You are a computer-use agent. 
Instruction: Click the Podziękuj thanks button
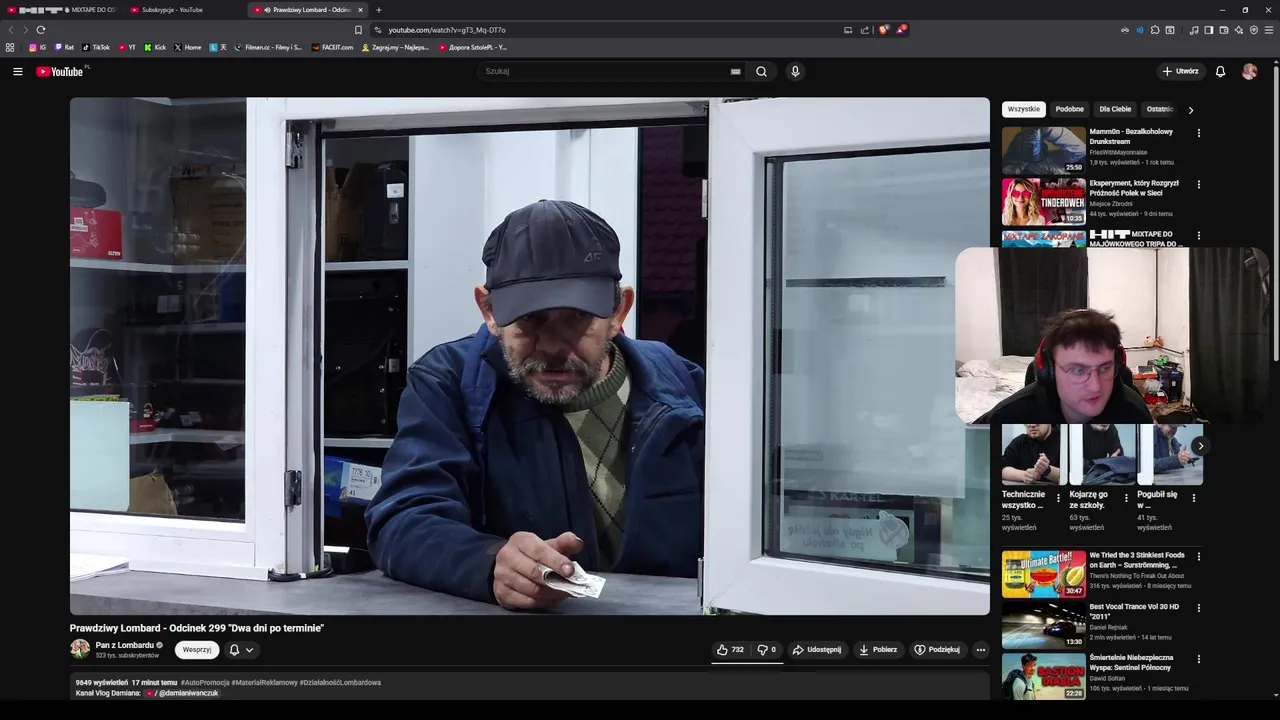pos(937,650)
